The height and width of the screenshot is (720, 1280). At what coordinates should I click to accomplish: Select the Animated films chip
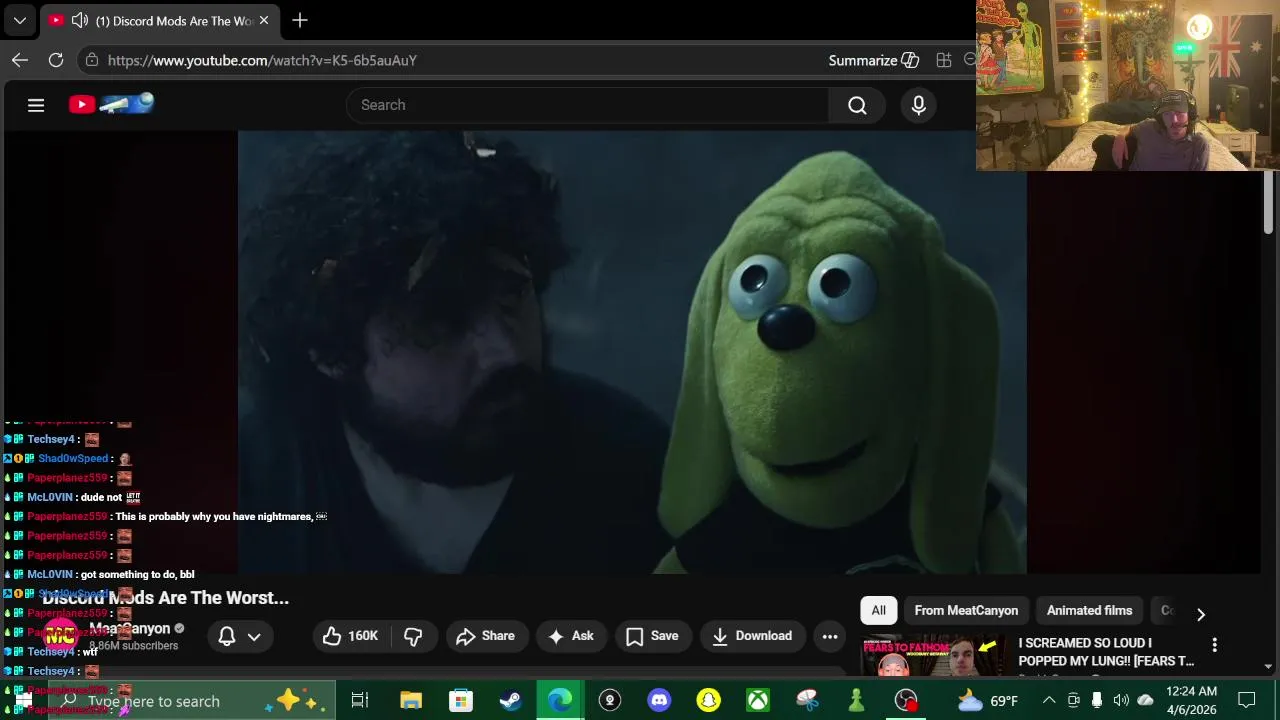pos(1089,610)
